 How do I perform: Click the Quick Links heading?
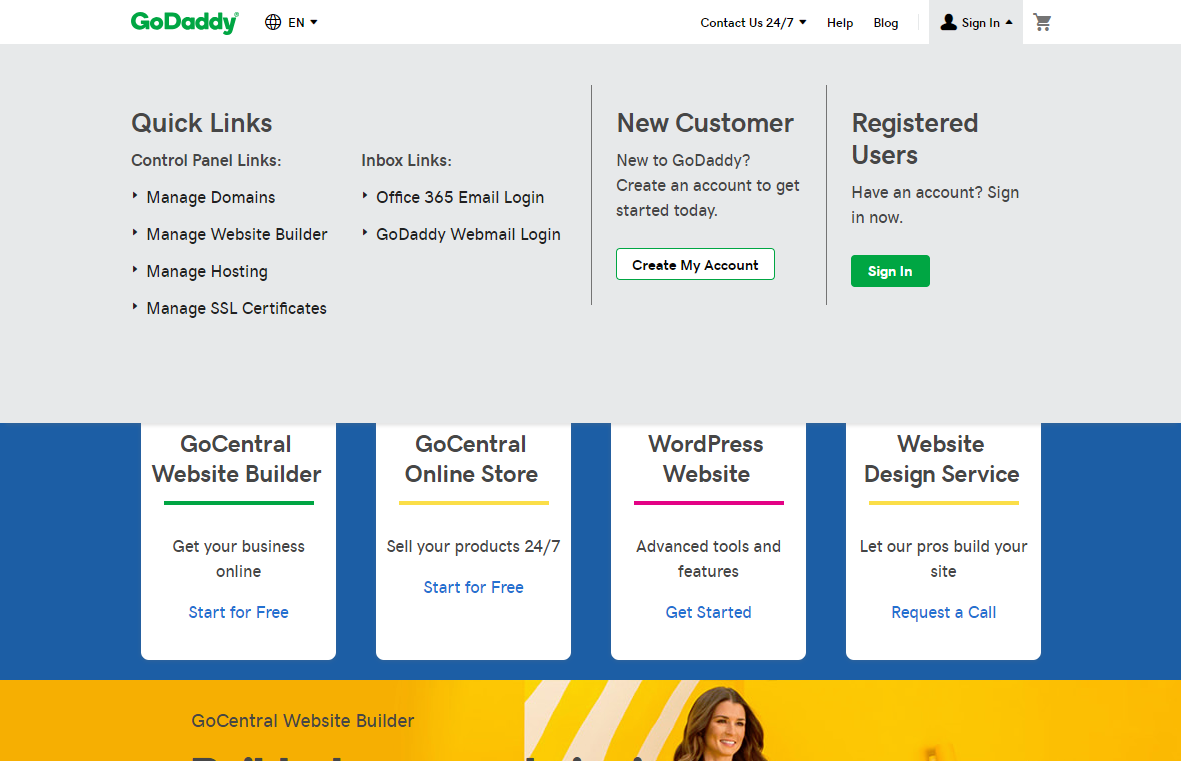202,123
